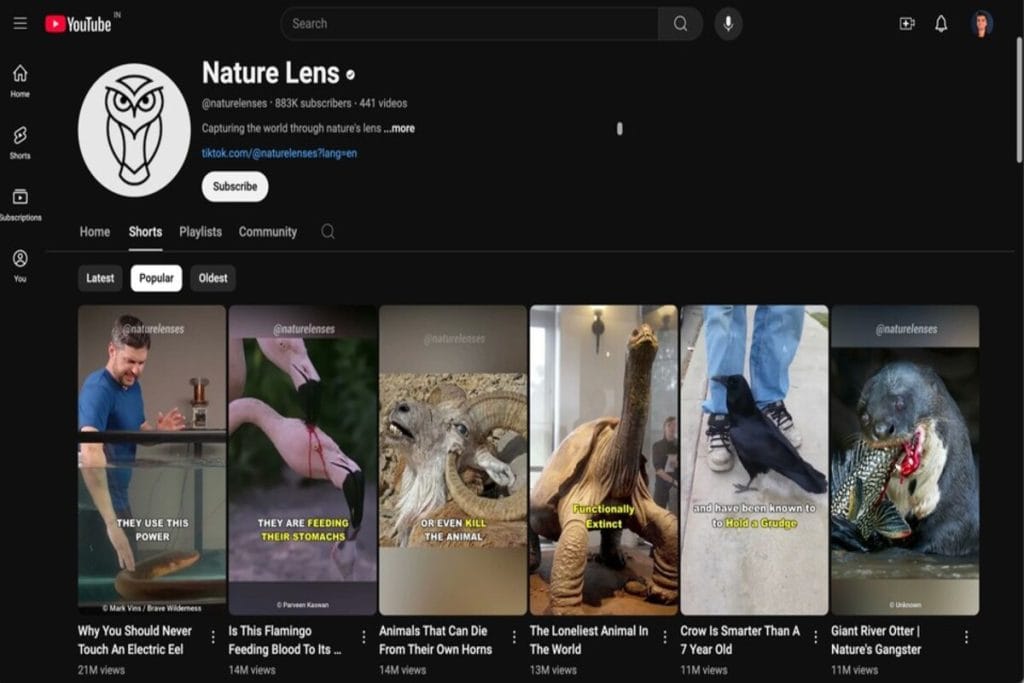Open options for Loneliest Animal short

pos(665,637)
